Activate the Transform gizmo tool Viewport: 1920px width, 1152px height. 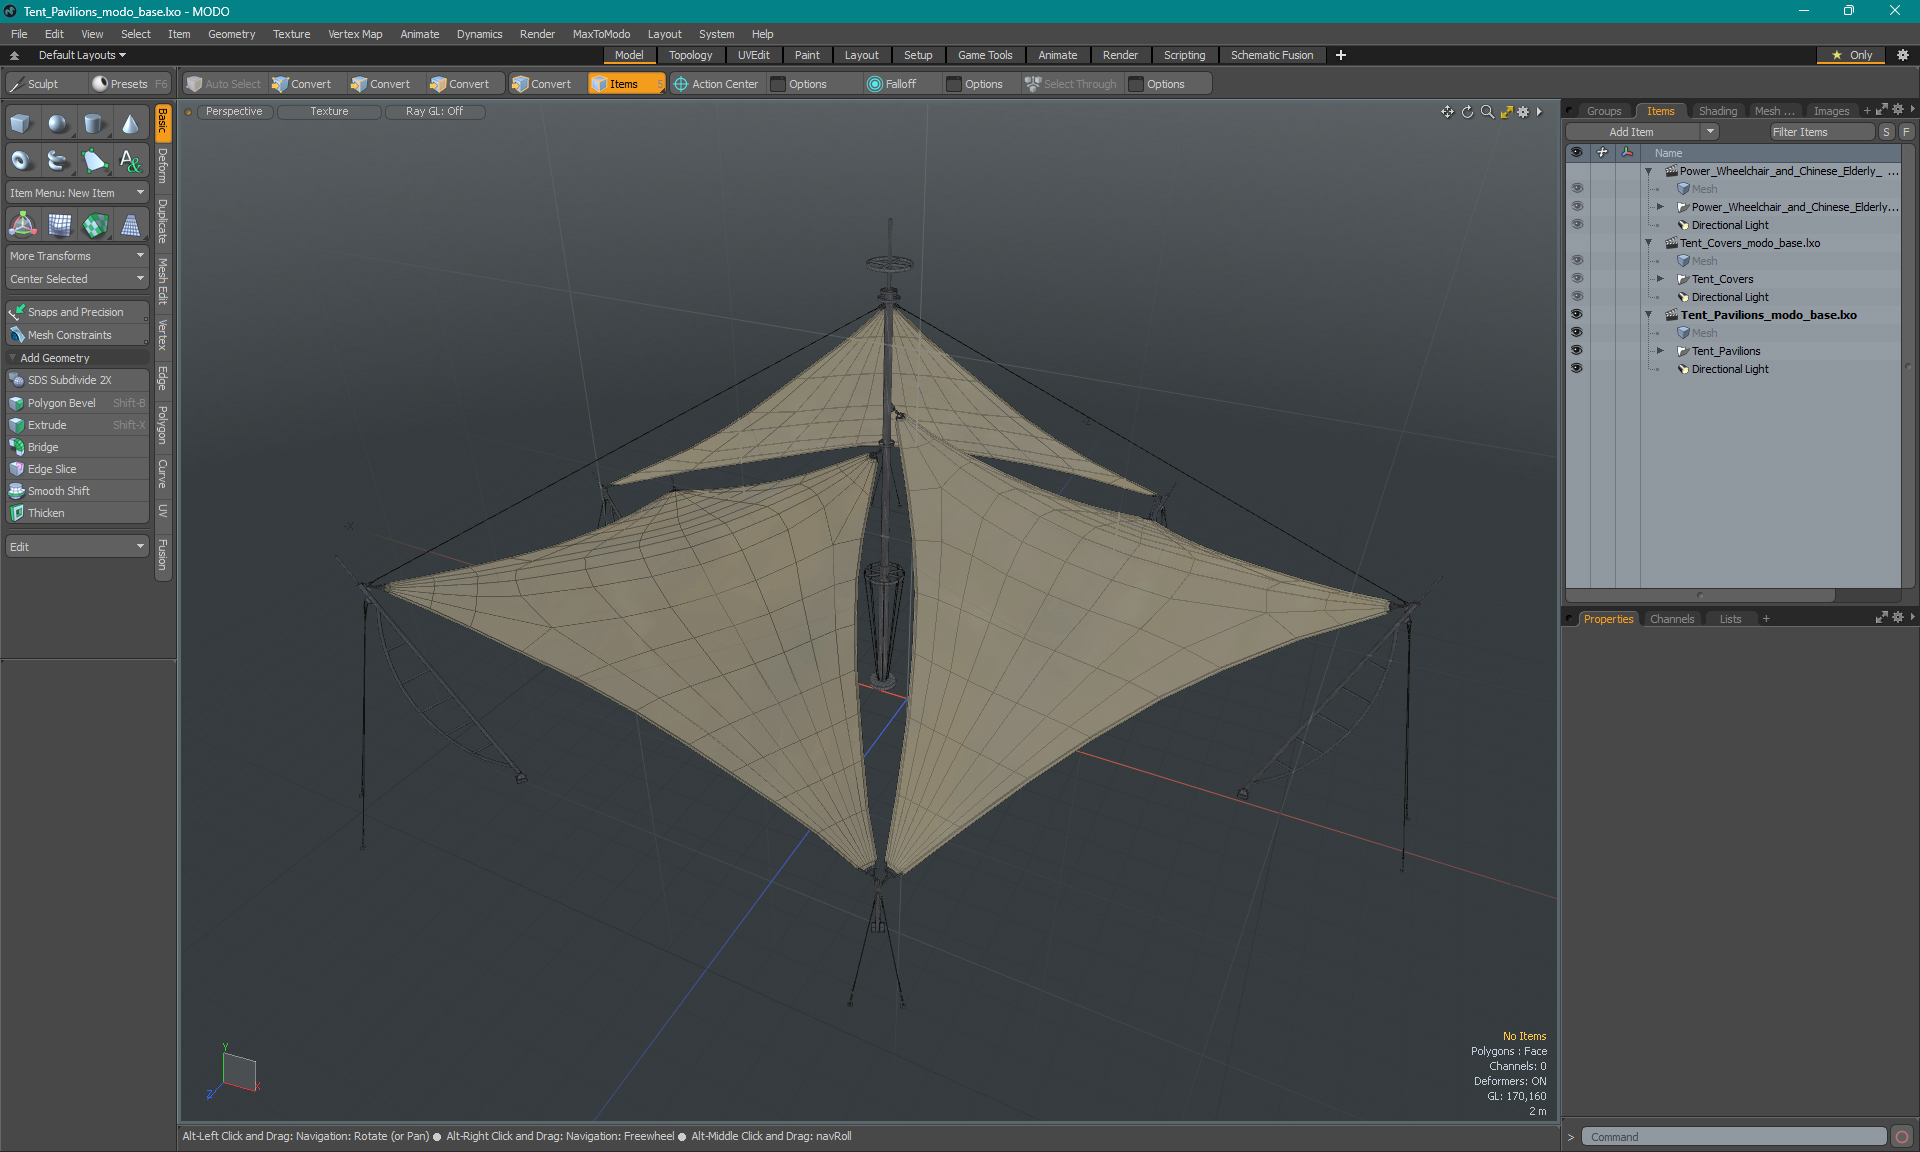pos(23,226)
